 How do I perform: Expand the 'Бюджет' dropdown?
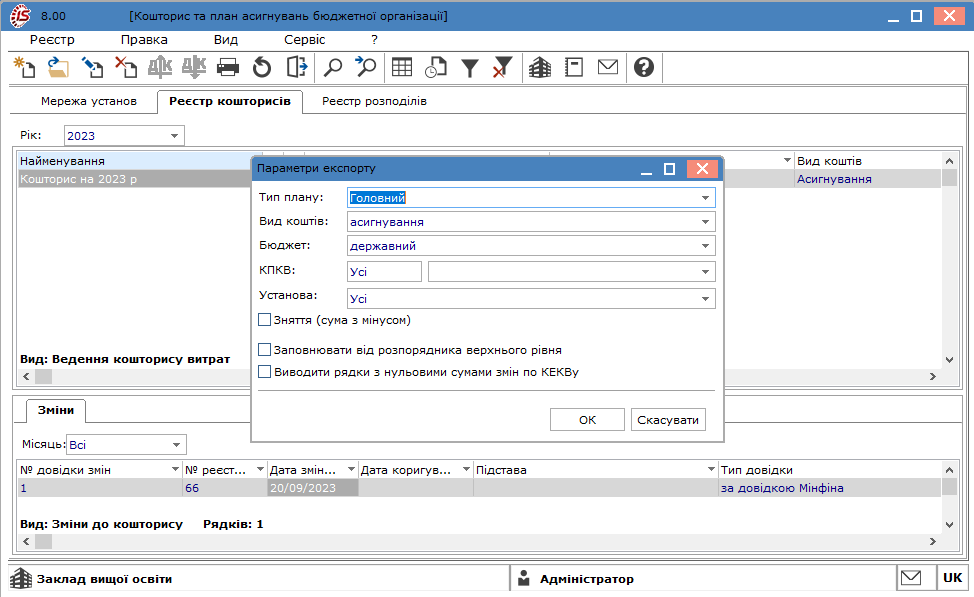[x=705, y=246]
